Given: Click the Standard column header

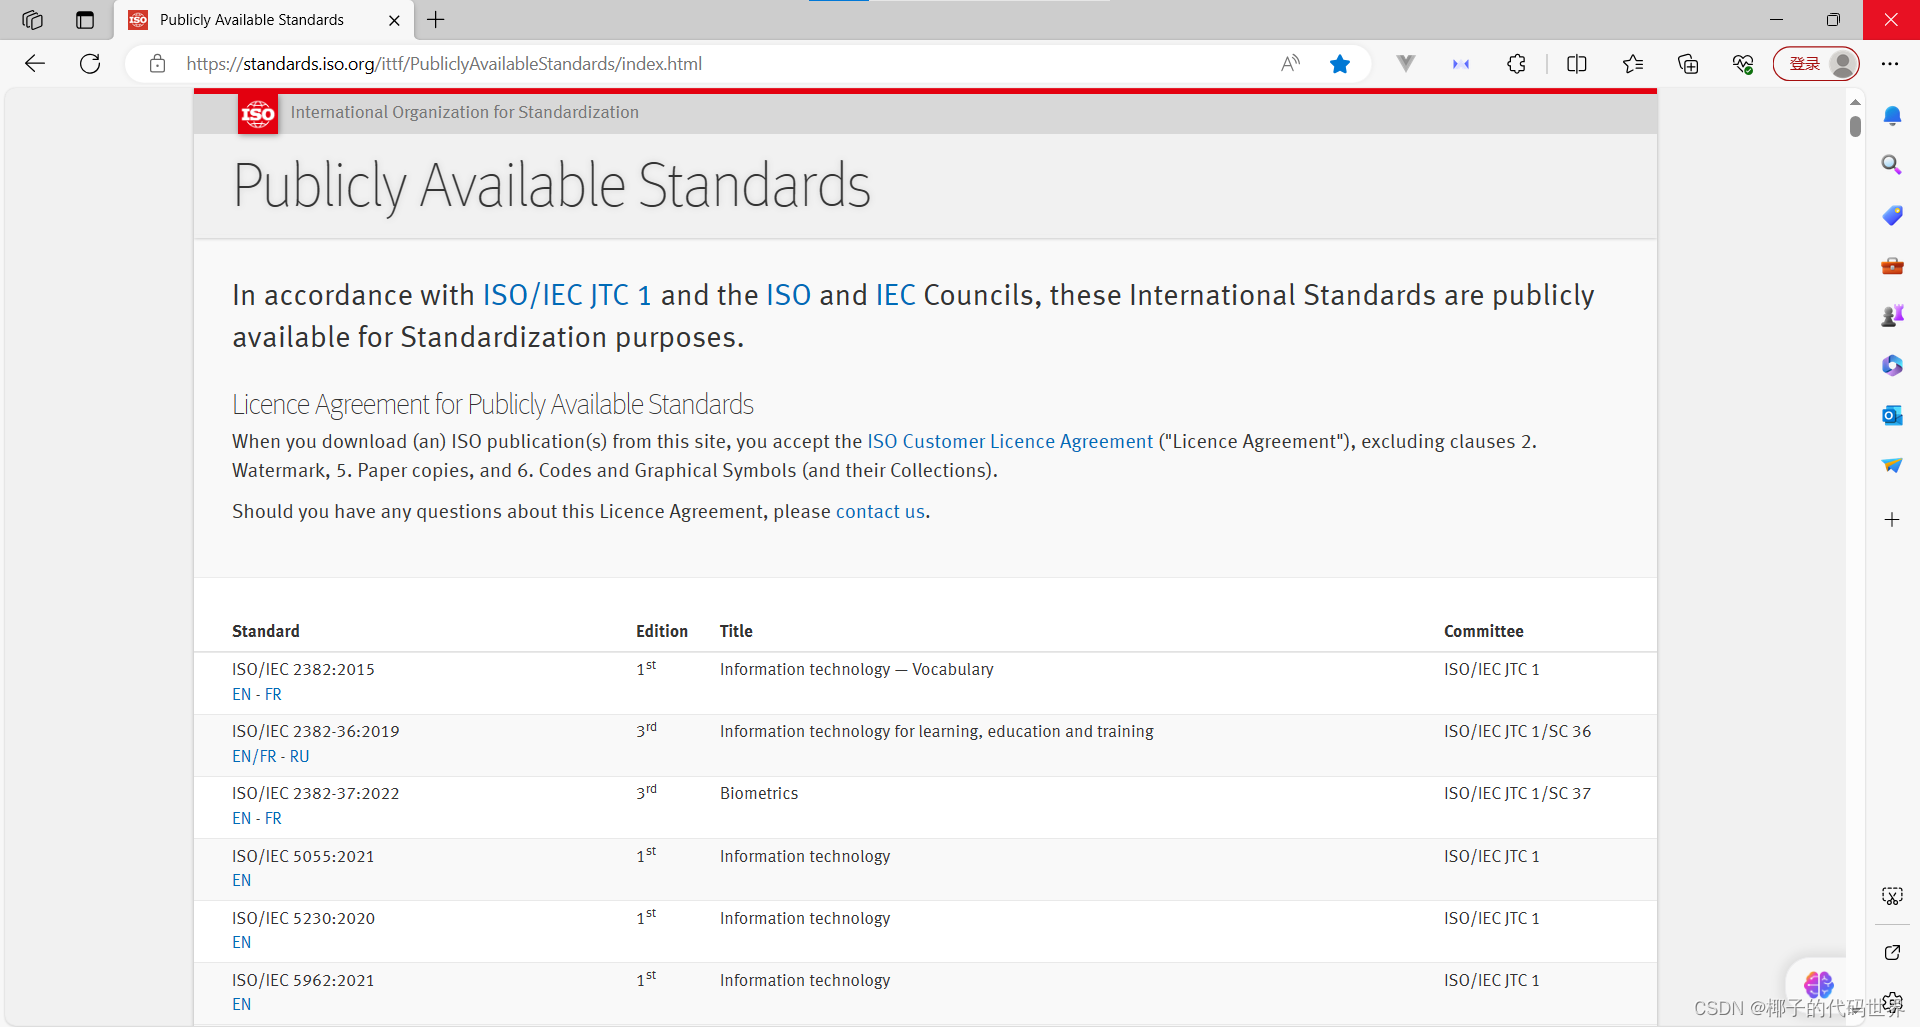Looking at the screenshot, I should pos(266,631).
